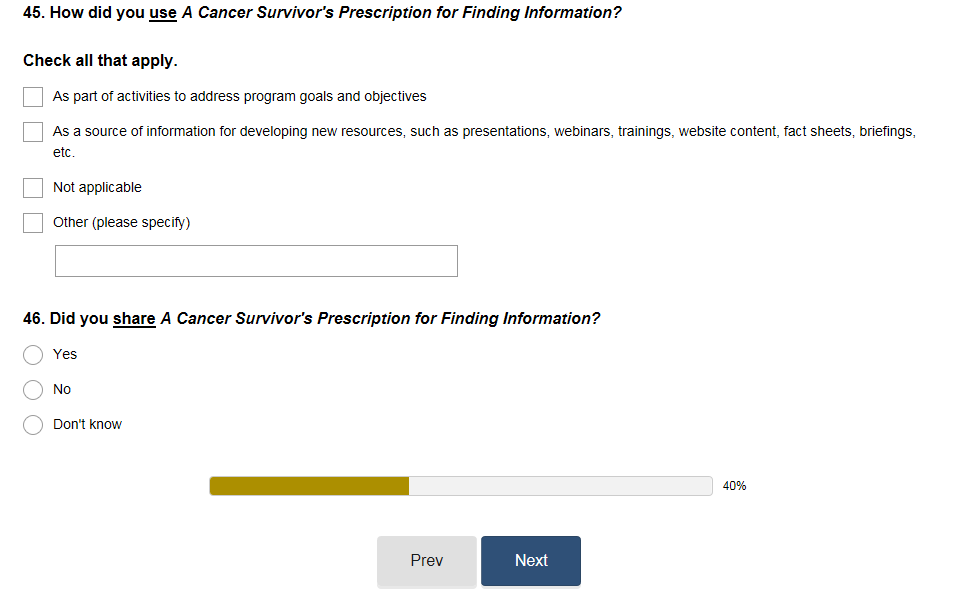Click the Other specify text field
The height and width of the screenshot is (613, 957).
pos(256,261)
